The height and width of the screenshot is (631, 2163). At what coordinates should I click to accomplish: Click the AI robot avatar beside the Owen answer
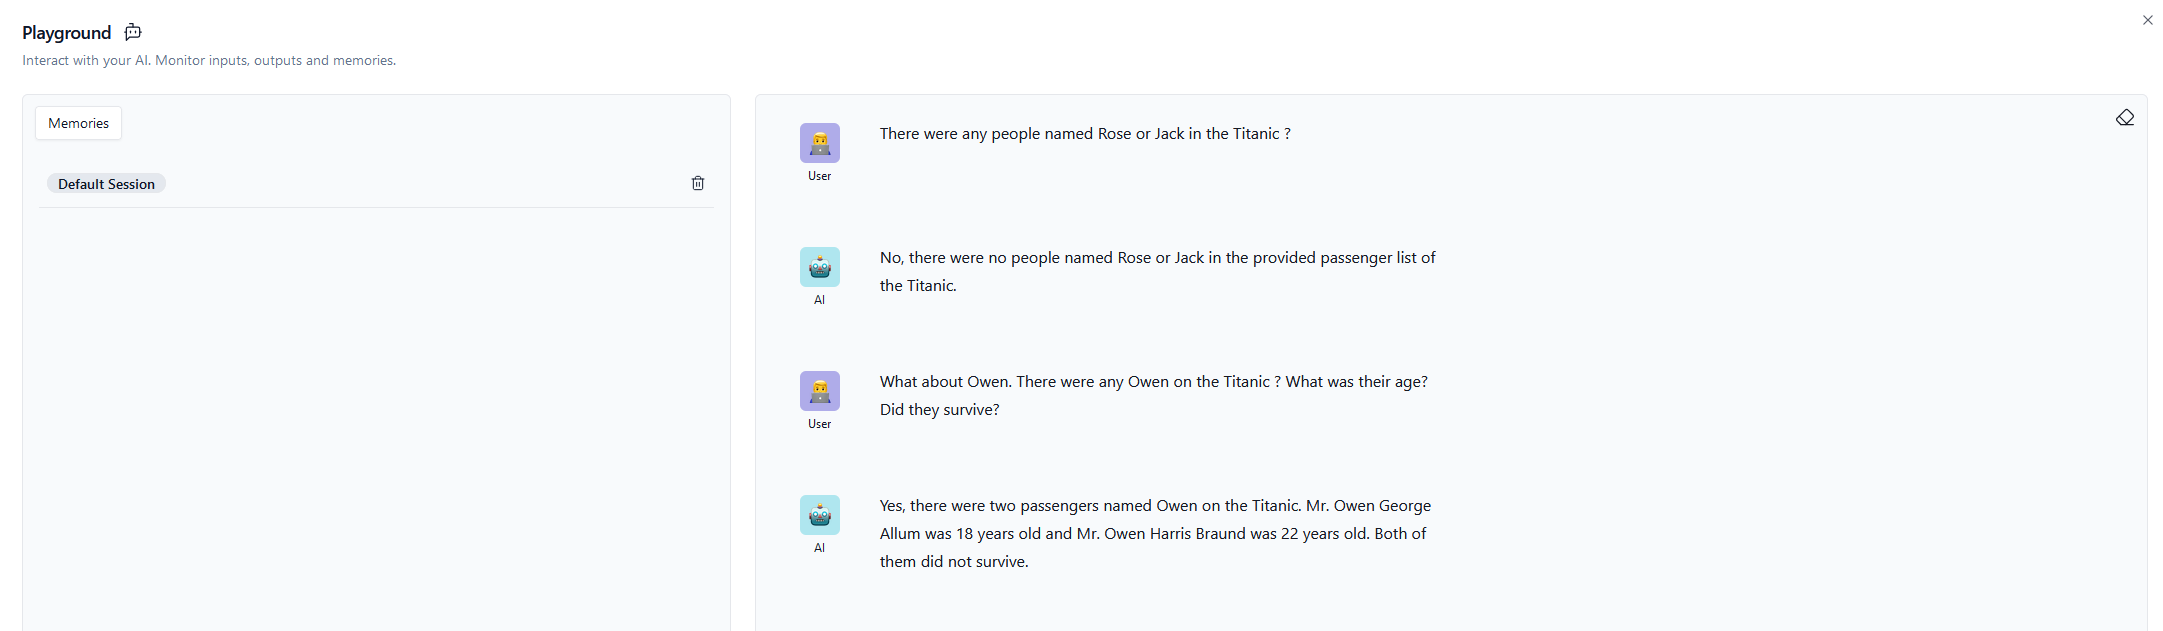(819, 515)
